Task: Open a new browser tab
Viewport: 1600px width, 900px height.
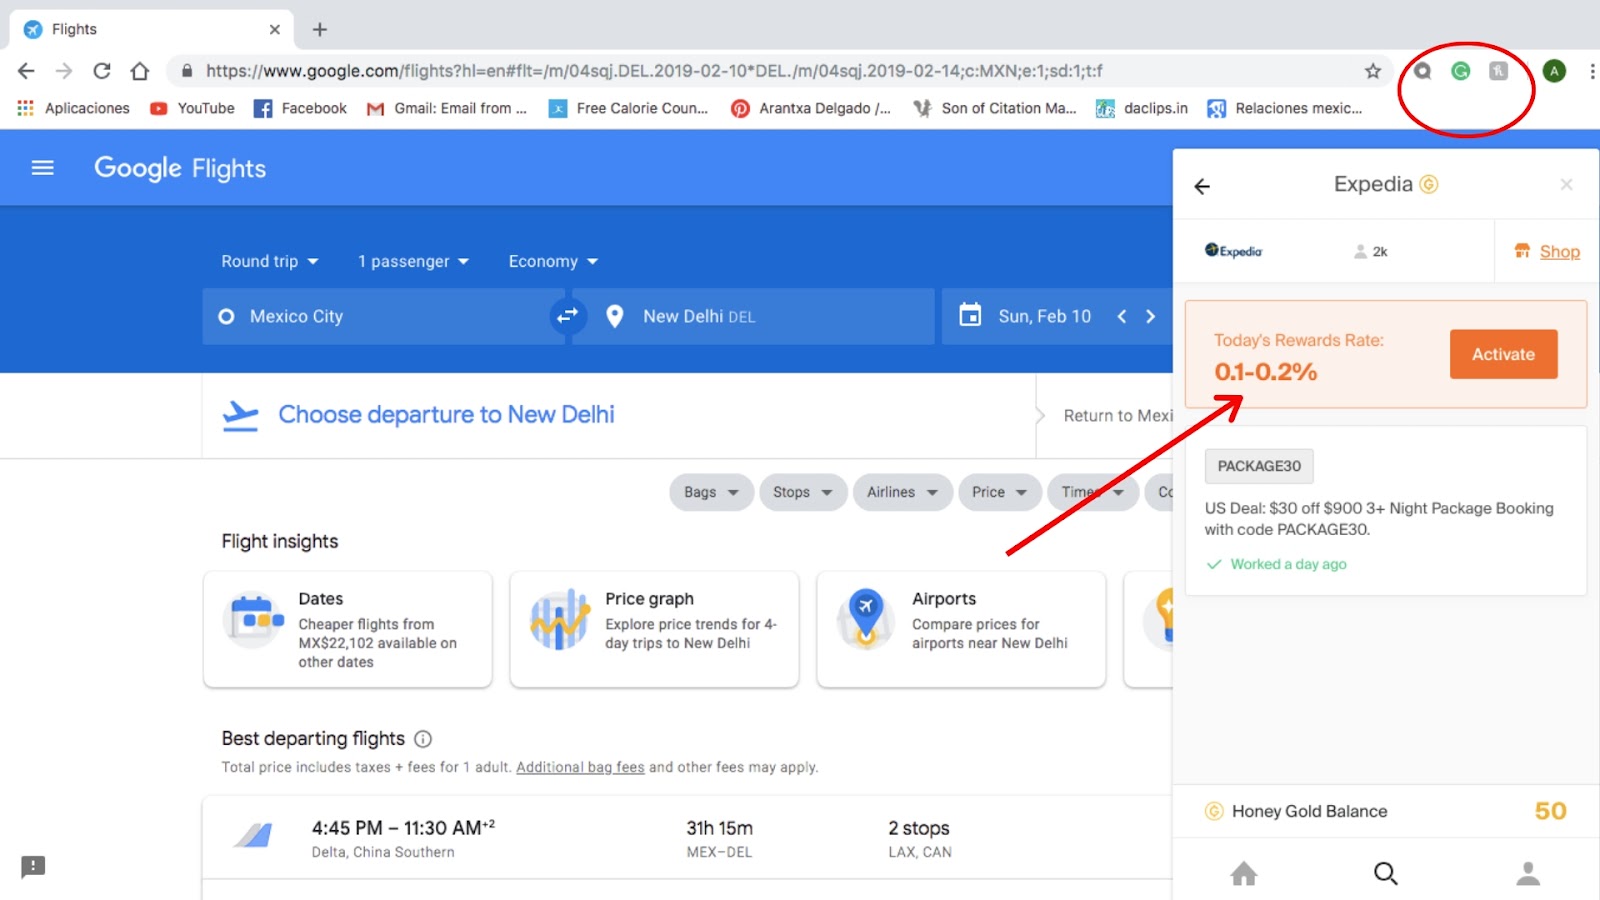Action: tap(320, 29)
